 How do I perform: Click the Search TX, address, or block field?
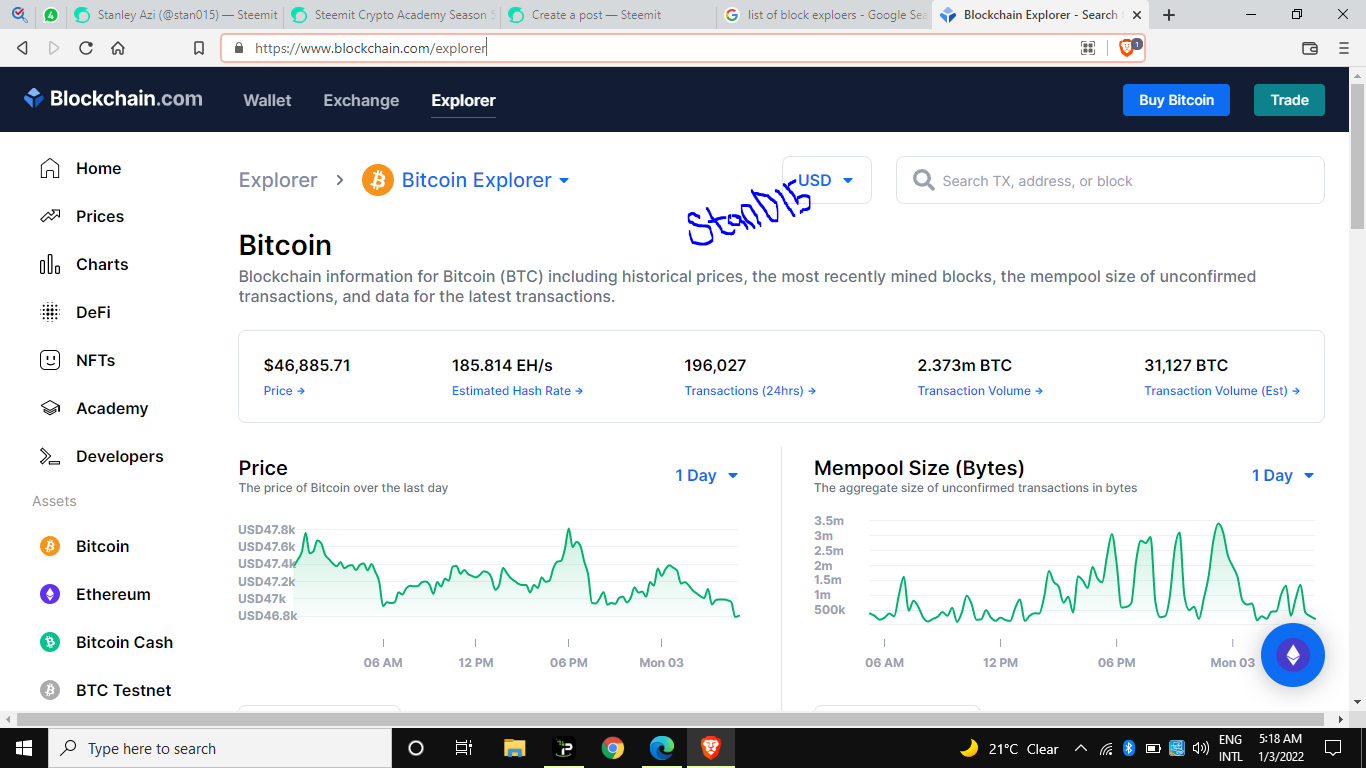click(x=1110, y=180)
